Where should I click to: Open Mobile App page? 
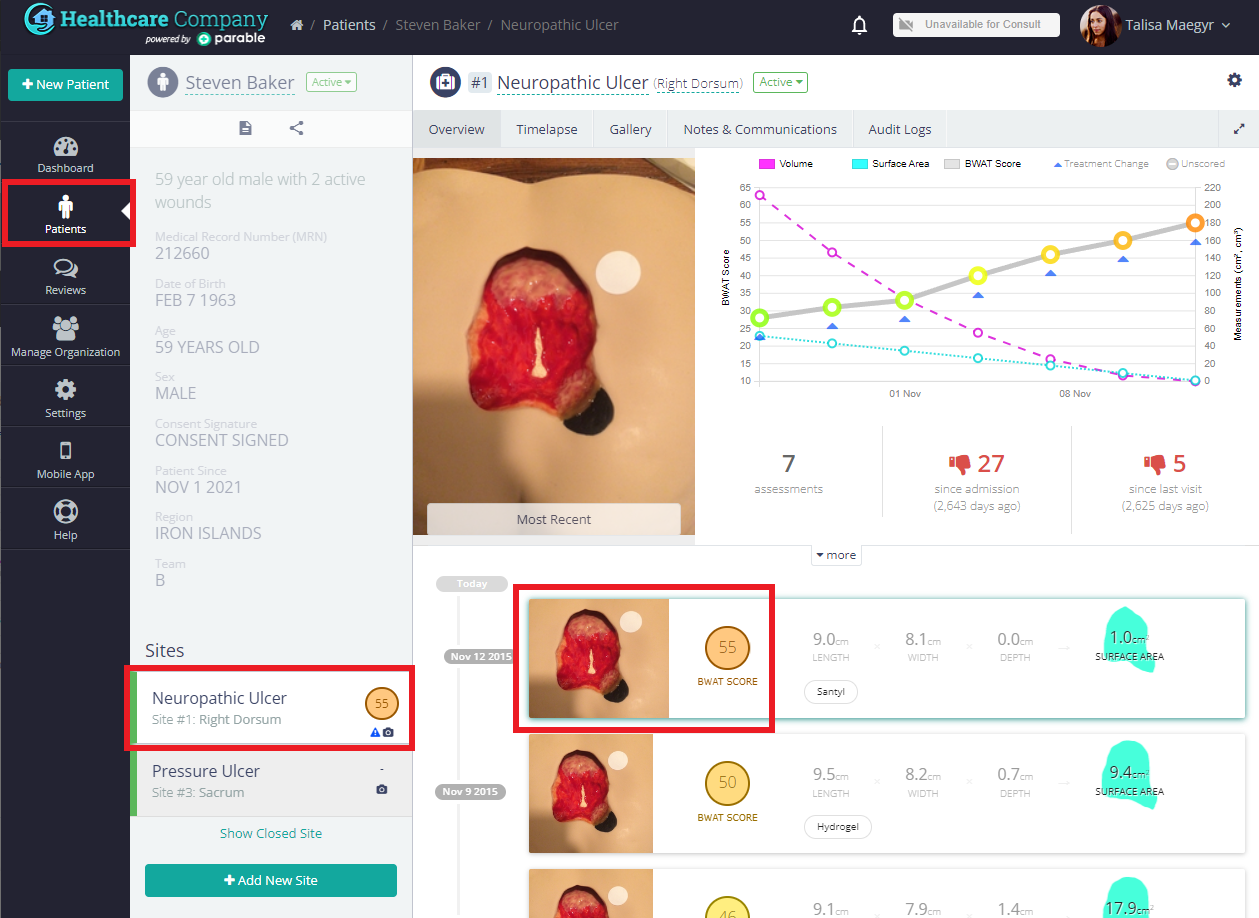pyautogui.click(x=66, y=457)
